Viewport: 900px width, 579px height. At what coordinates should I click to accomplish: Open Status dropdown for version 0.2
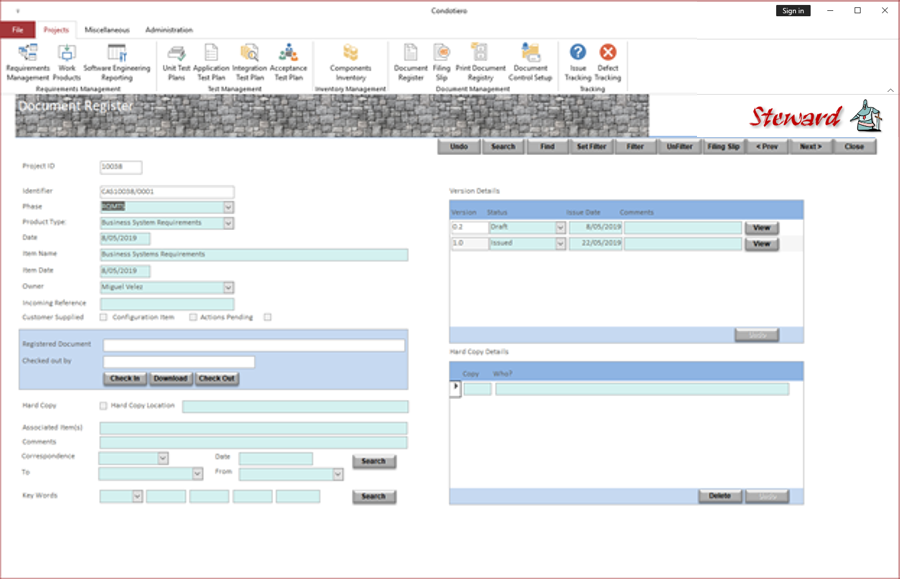(x=560, y=228)
